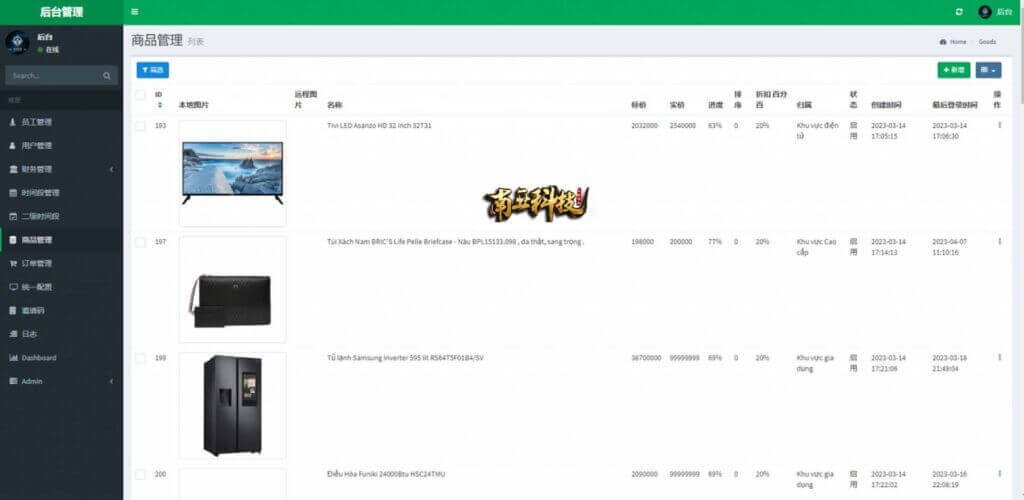1024x500 pixels.
Task: Toggle the sidebar with the hamburger icon
Action: click(x=135, y=12)
